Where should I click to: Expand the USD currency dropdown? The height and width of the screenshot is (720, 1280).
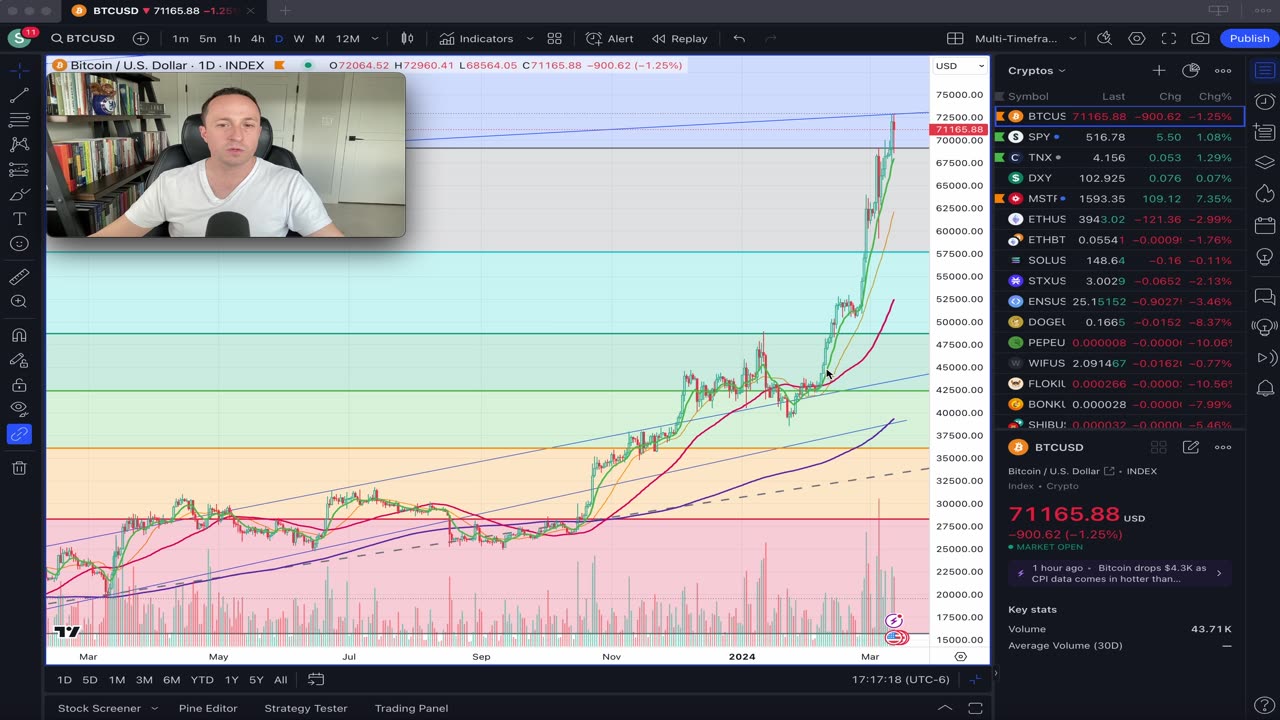coord(960,66)
